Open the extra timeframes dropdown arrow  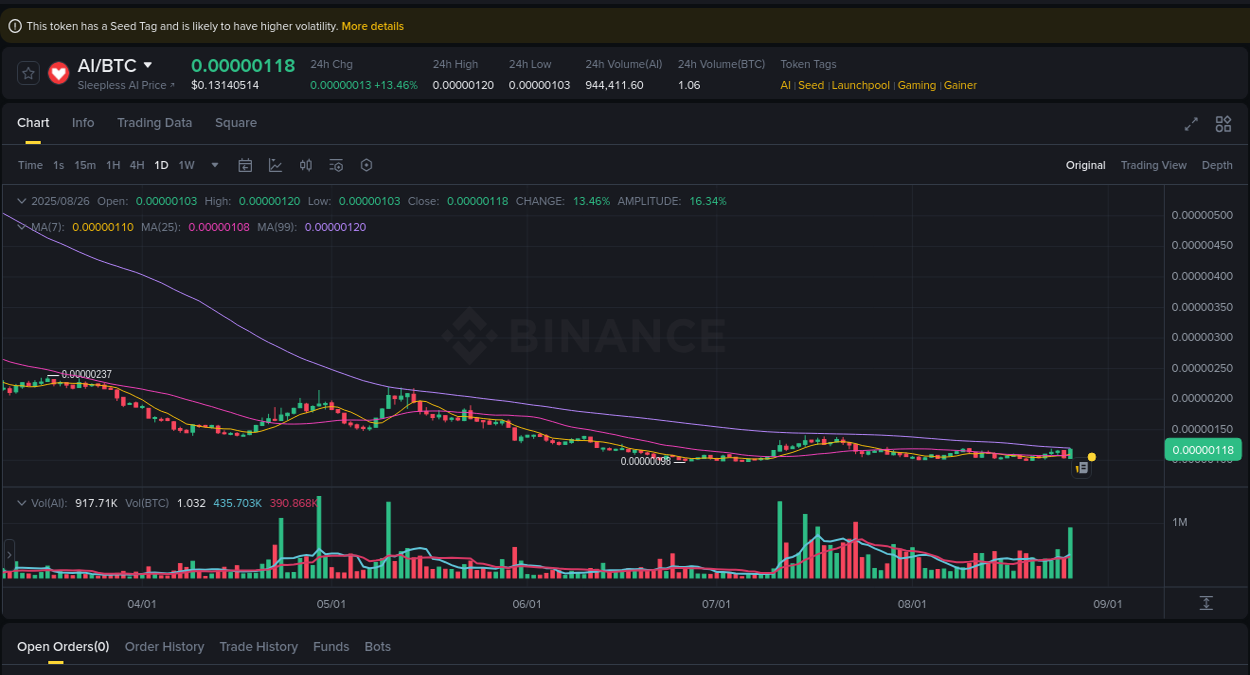tap(214, 165)
